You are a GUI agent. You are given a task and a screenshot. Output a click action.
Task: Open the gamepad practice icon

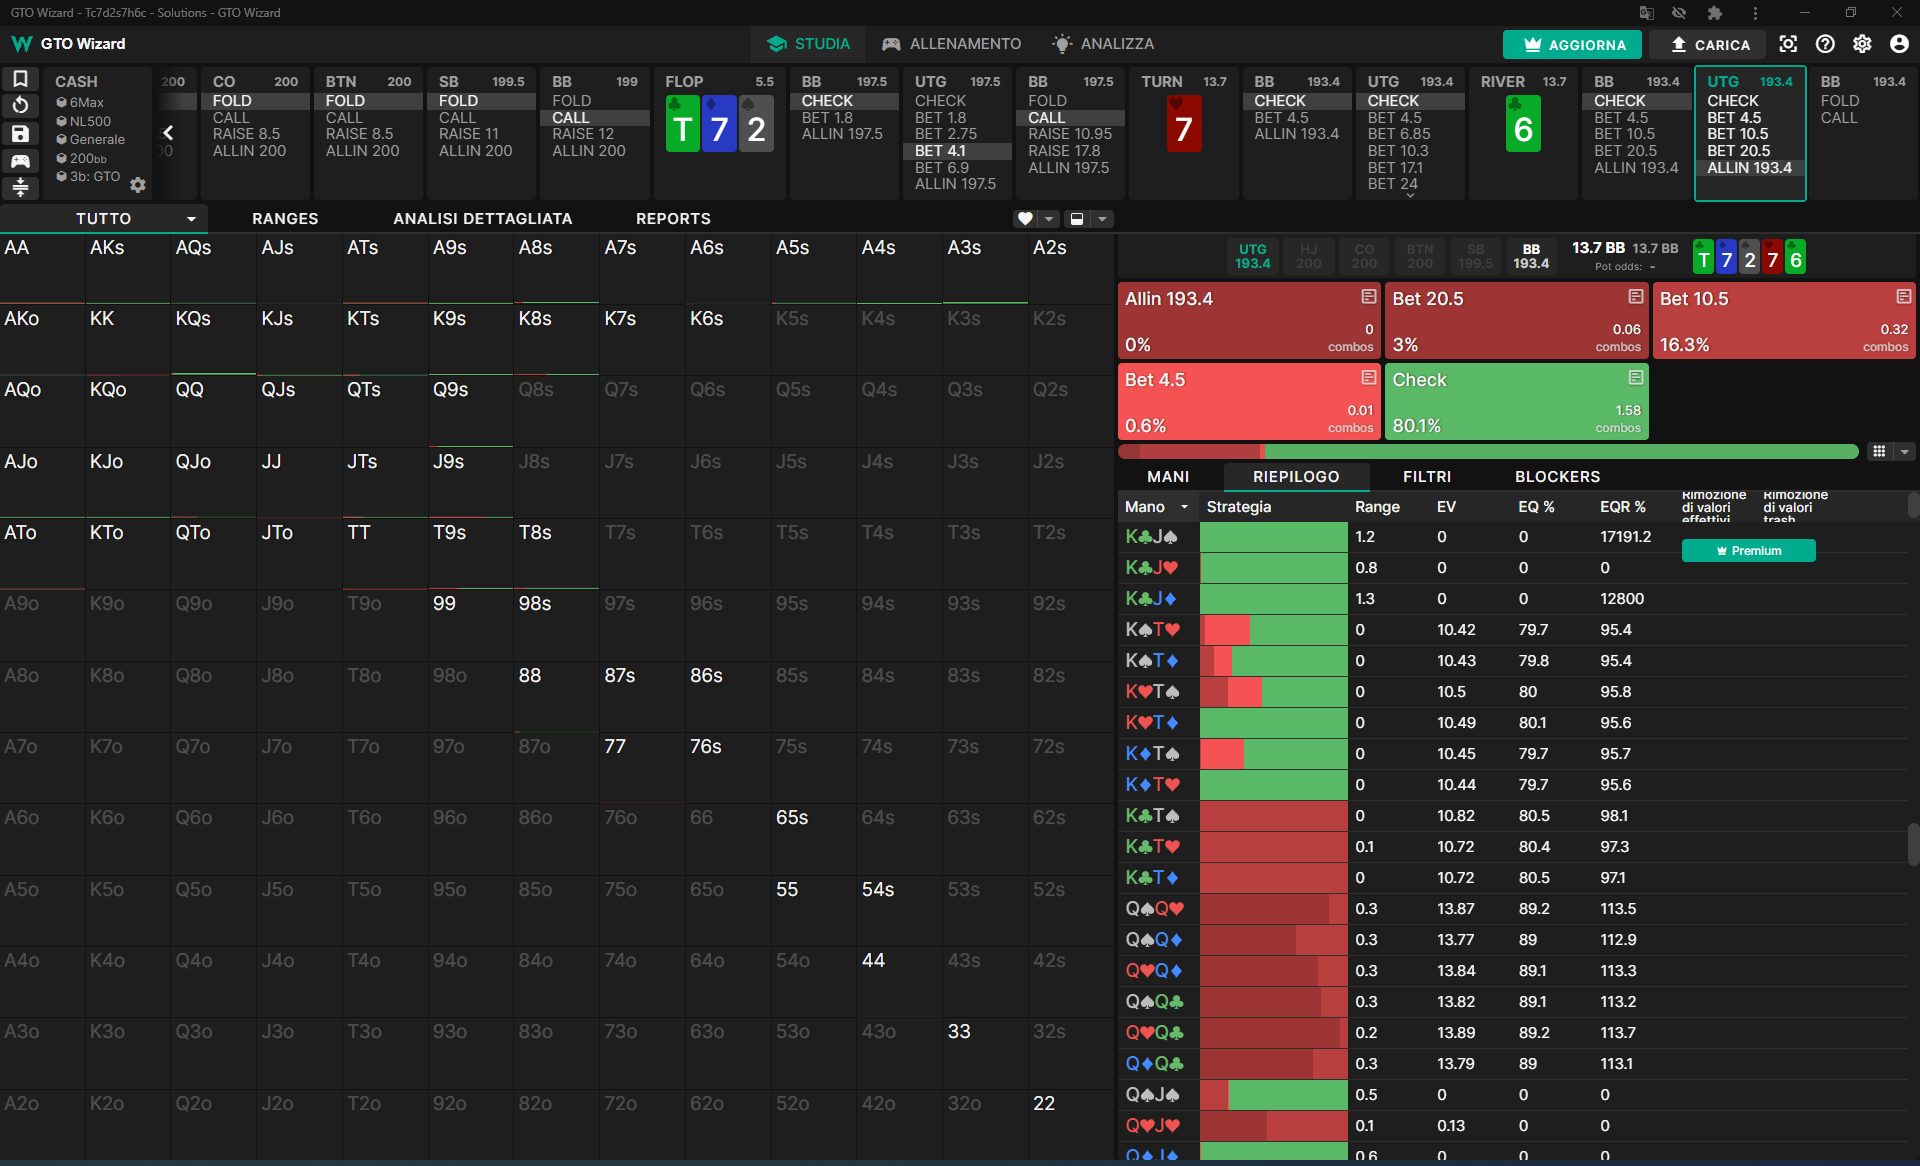click(x=20, y=160)
